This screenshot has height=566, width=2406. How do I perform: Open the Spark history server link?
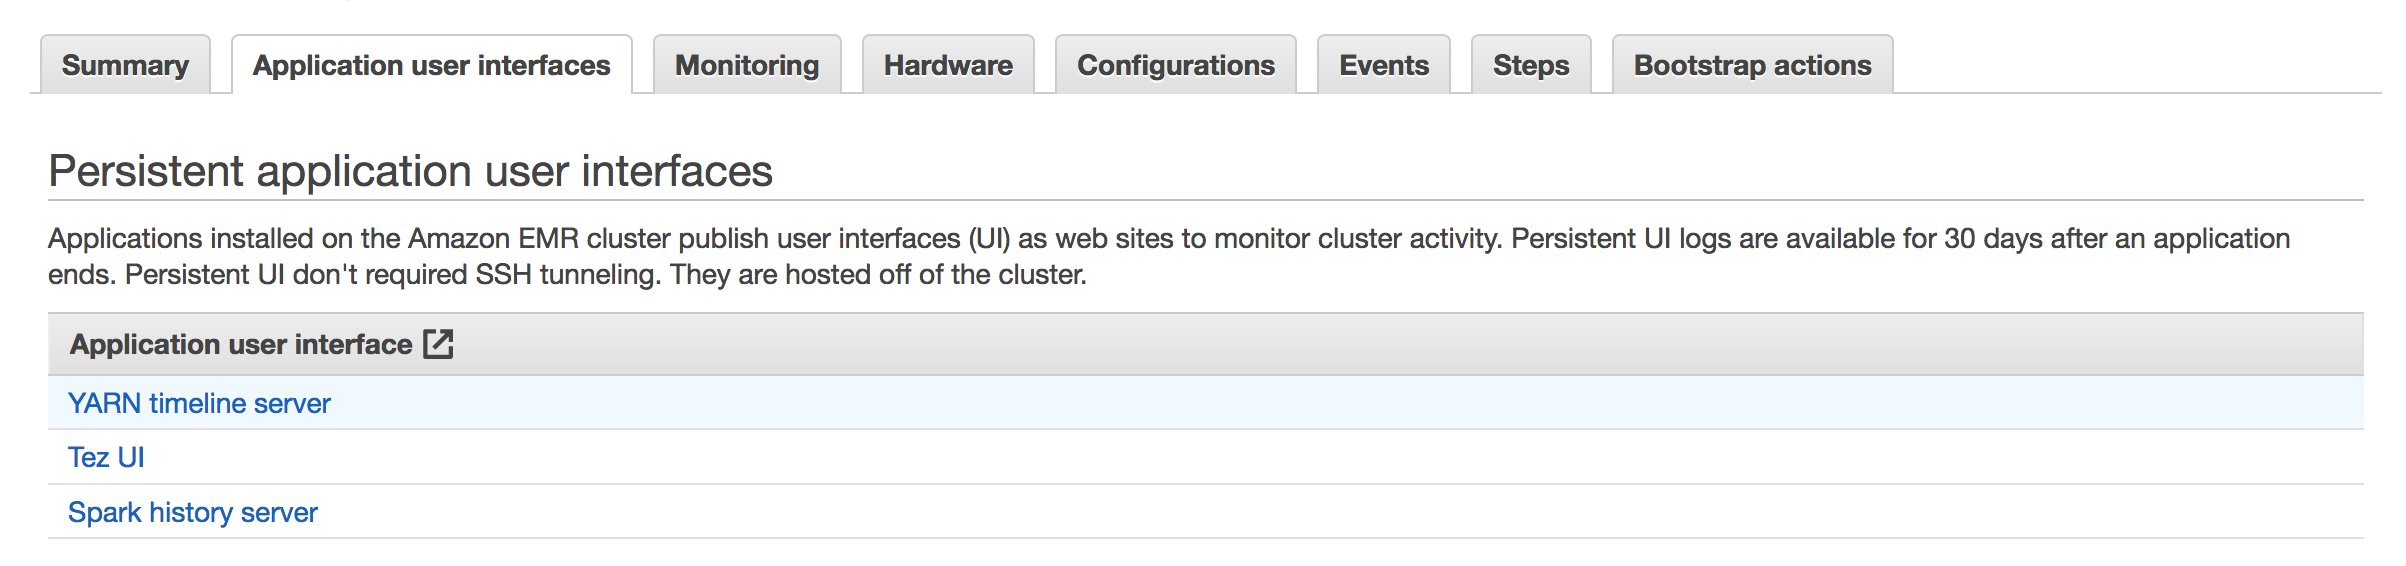[192, 512]
